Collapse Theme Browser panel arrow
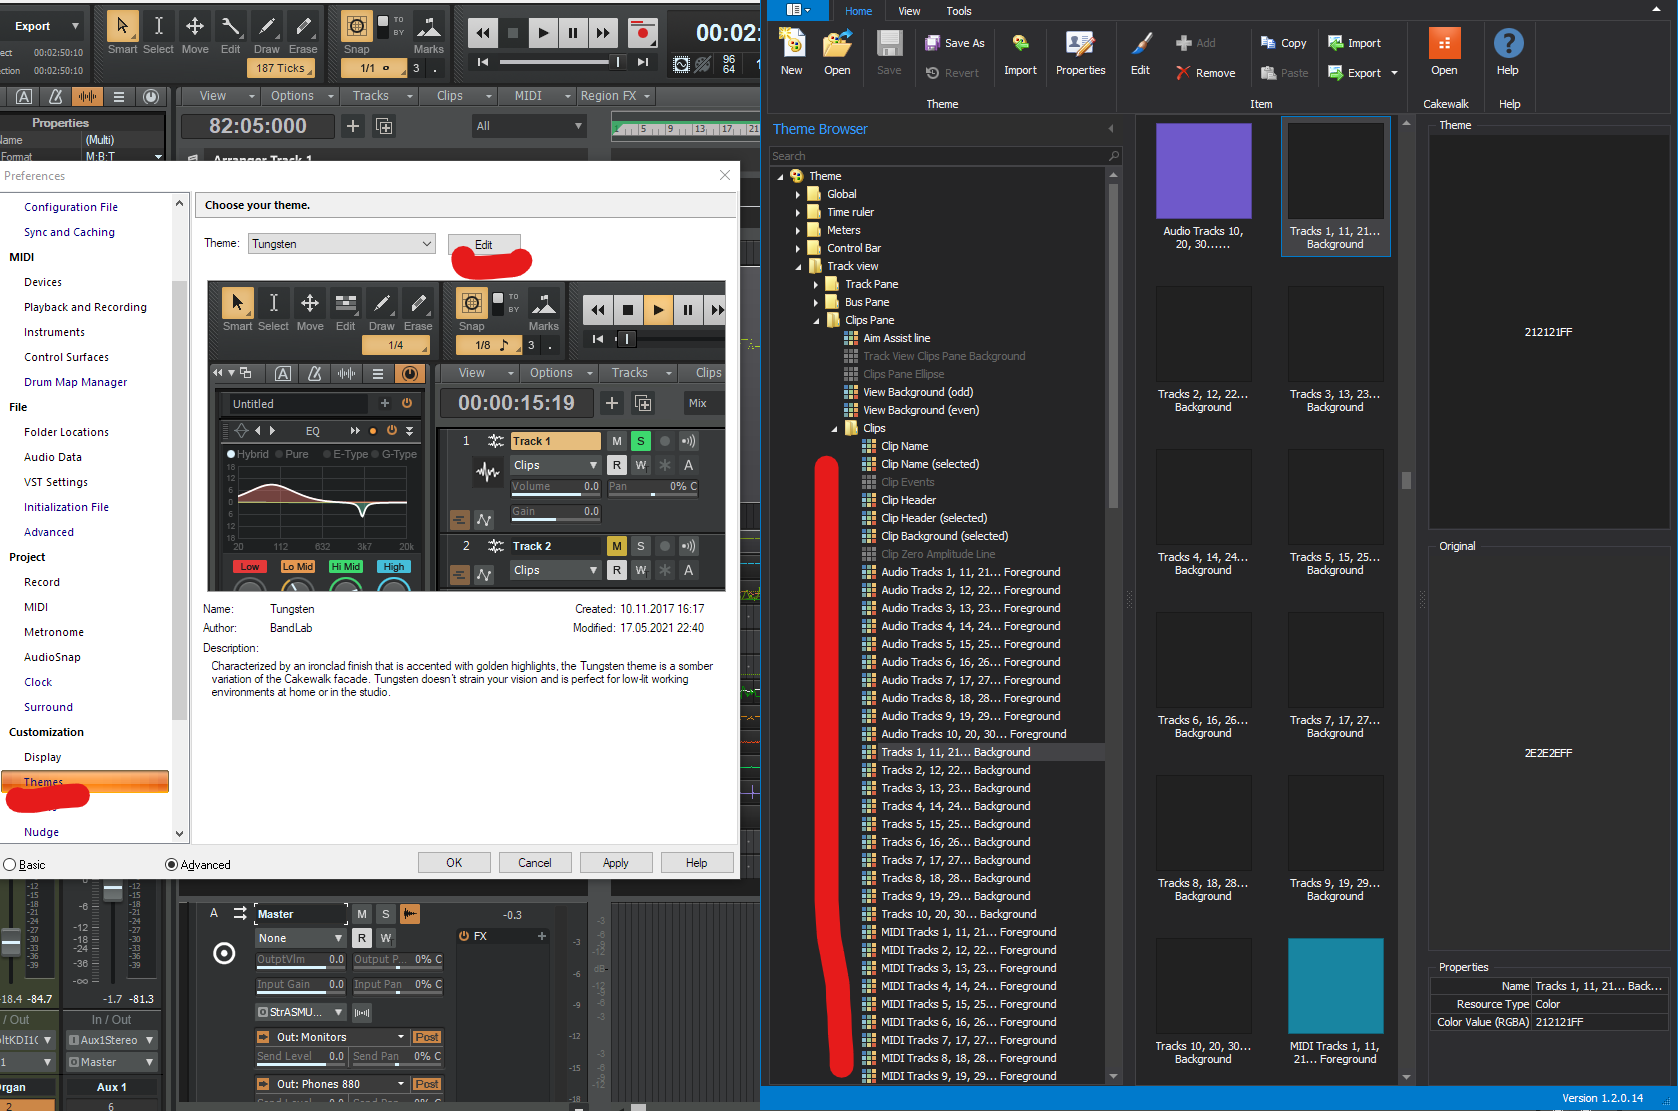This screenshot has height=1111, width=1678. [1110, 129]
